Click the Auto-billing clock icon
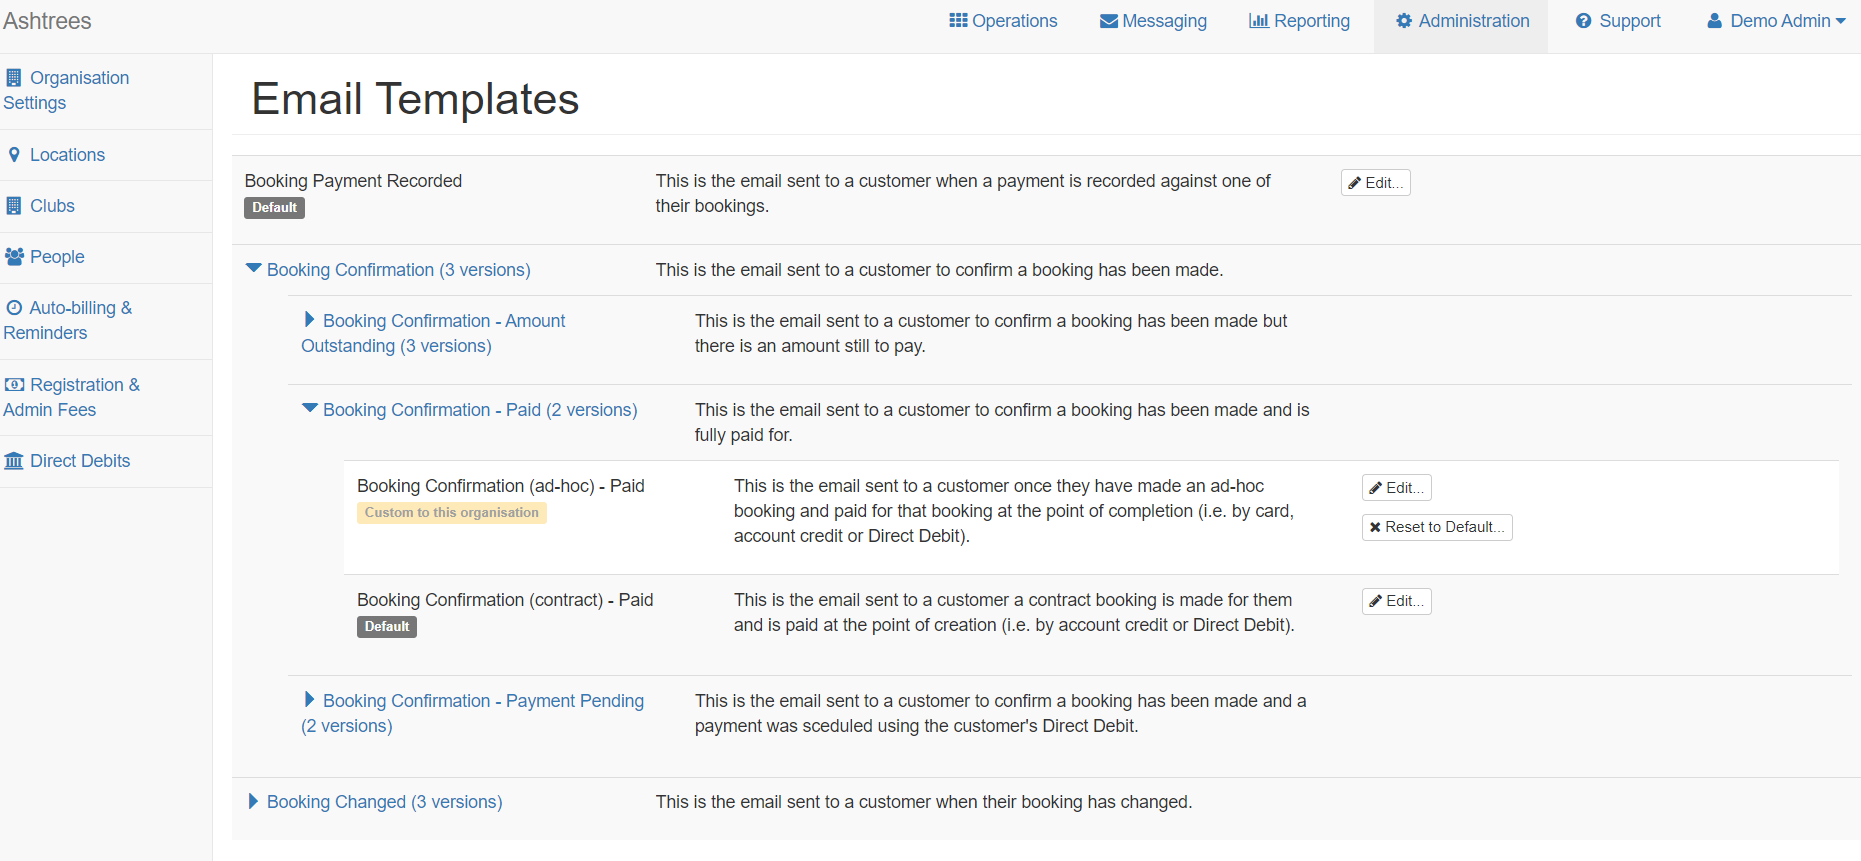This screenshot has width=1861, height=861. tap(14, 308)
